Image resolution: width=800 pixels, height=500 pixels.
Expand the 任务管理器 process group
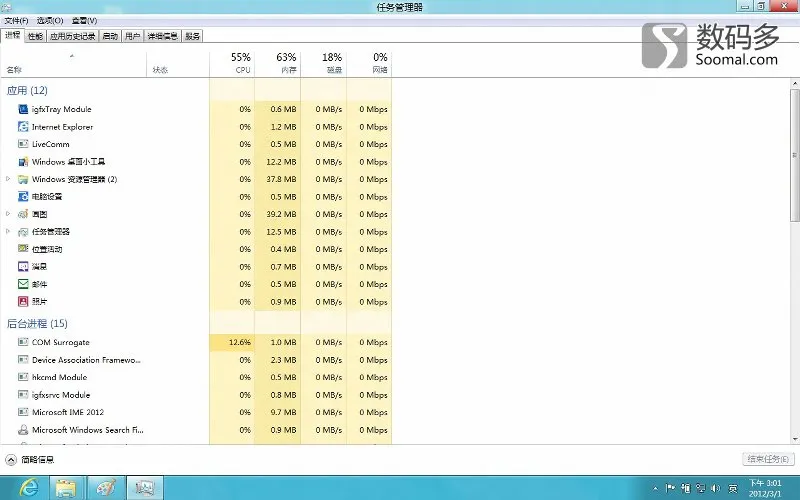point(8,232)
